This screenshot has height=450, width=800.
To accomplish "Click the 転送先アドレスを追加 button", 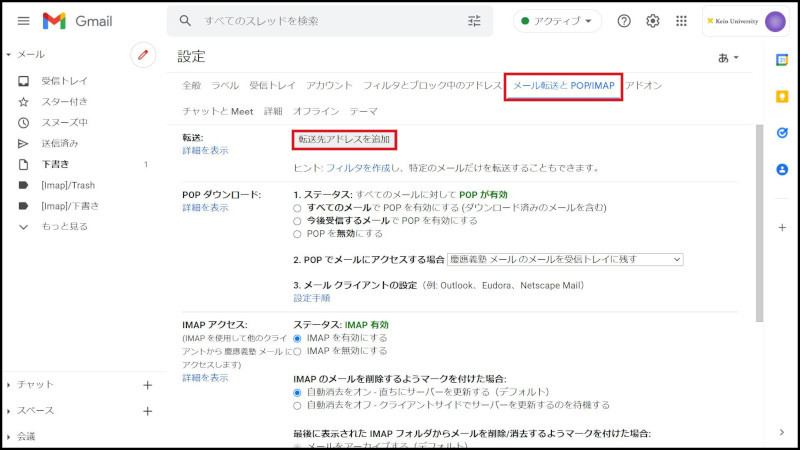I will point(344,140).
